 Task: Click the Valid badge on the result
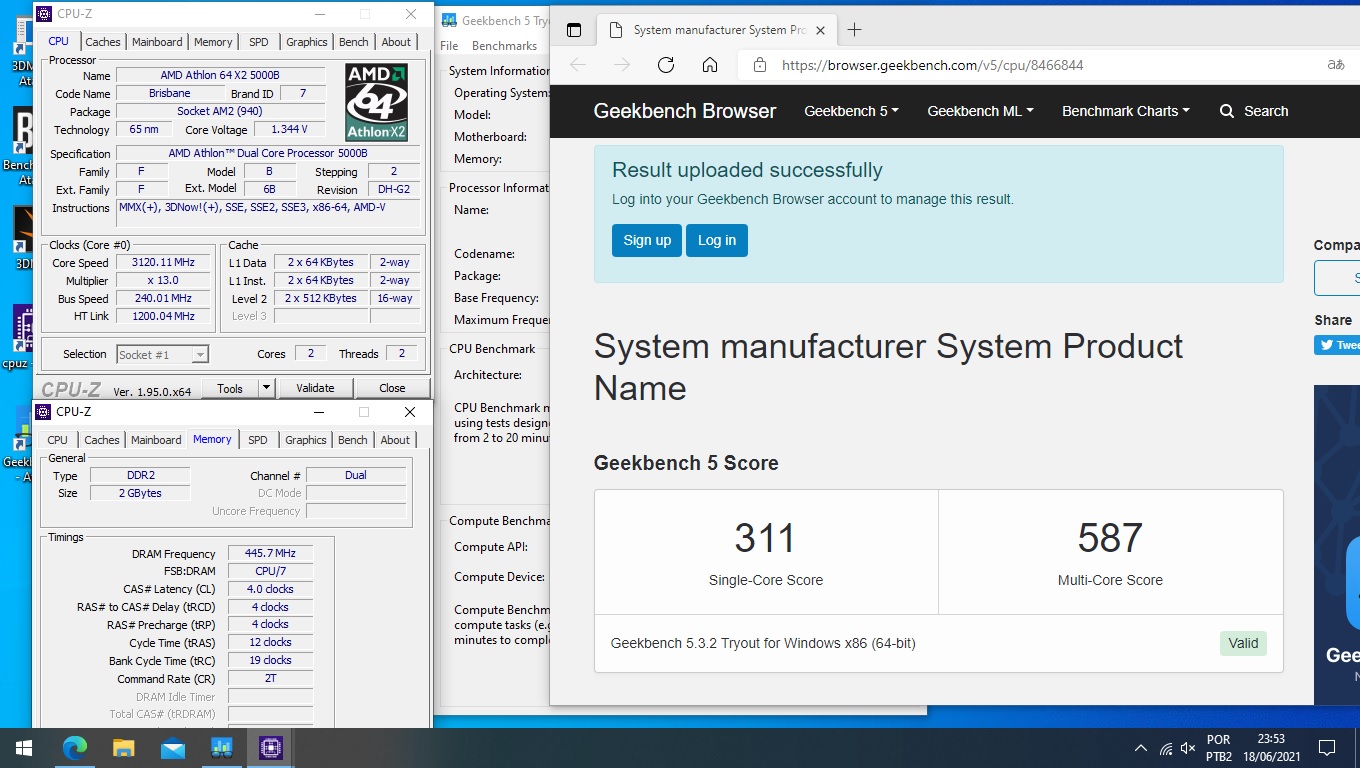click(x=1243, y=643)
